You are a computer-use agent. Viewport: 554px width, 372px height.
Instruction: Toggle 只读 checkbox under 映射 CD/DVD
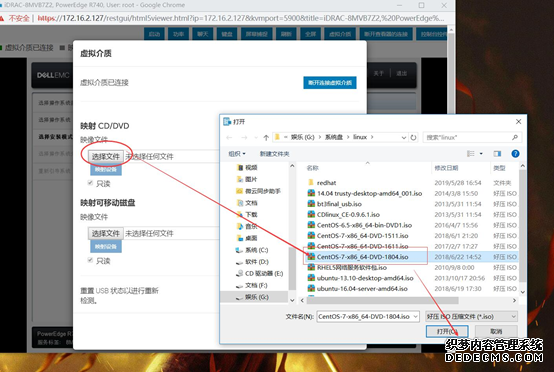90,183
